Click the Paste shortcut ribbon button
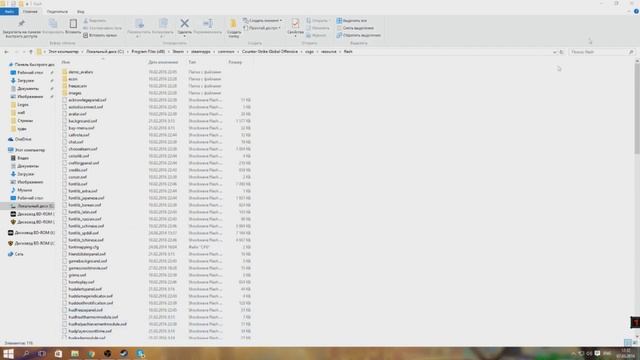Viewport: 640px width, 360px height. point(100,36)
